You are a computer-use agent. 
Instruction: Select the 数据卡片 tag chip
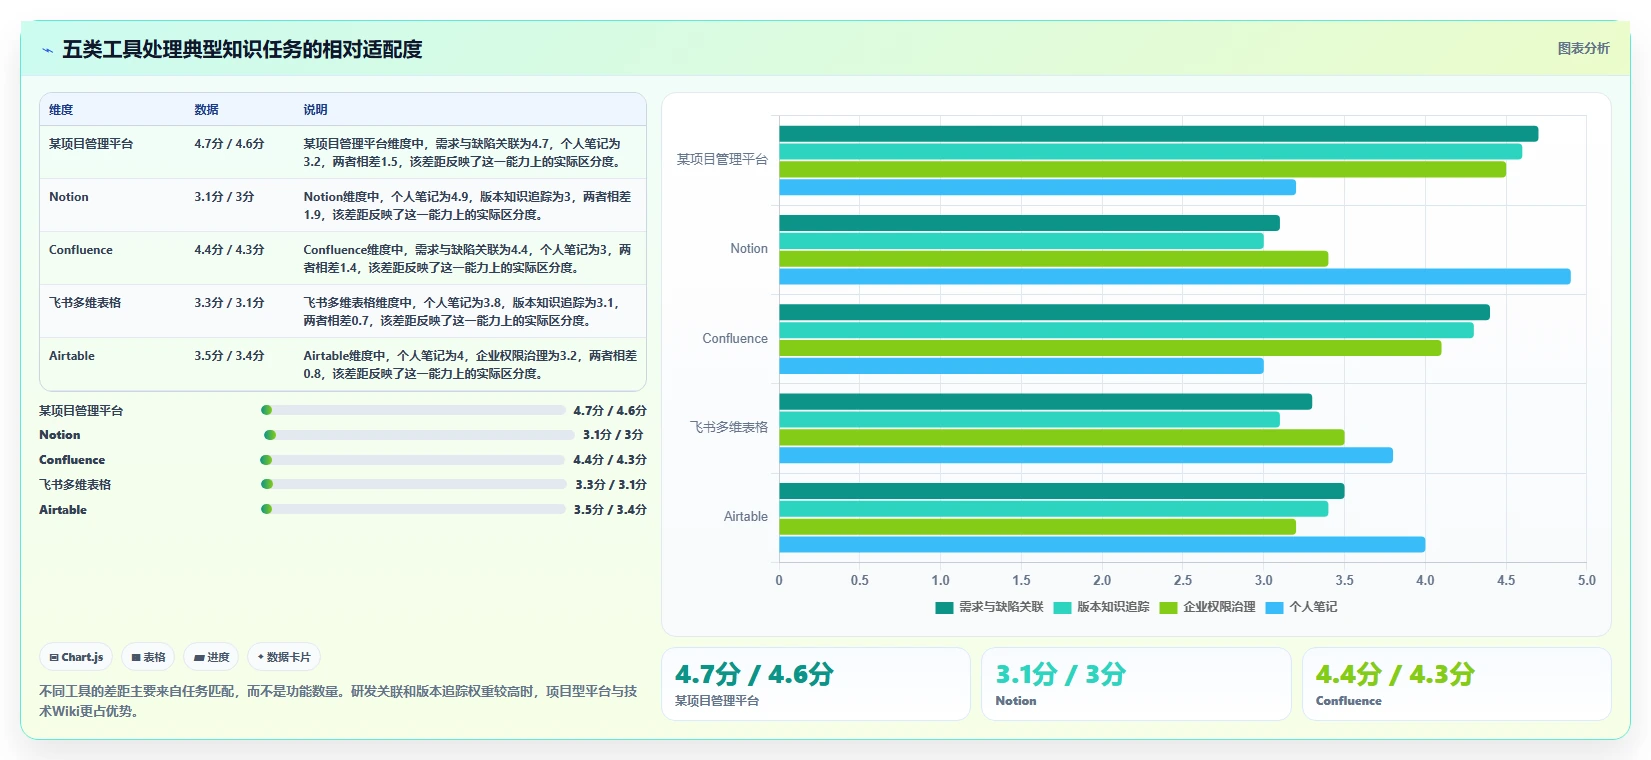[x=284, y=657]
